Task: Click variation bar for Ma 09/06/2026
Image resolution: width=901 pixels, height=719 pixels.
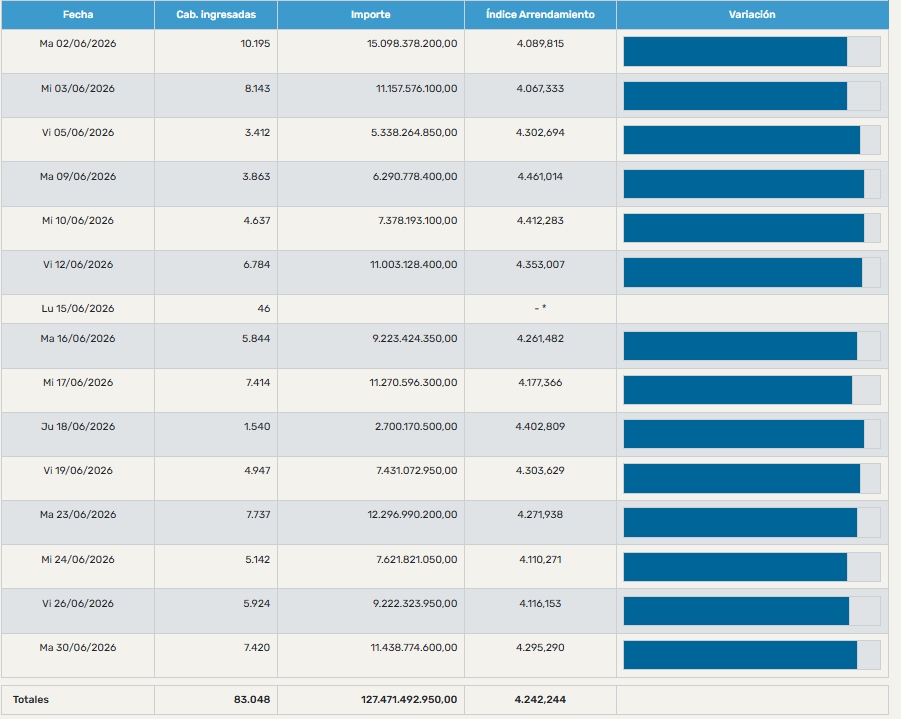Action: [x=752, y=184]
